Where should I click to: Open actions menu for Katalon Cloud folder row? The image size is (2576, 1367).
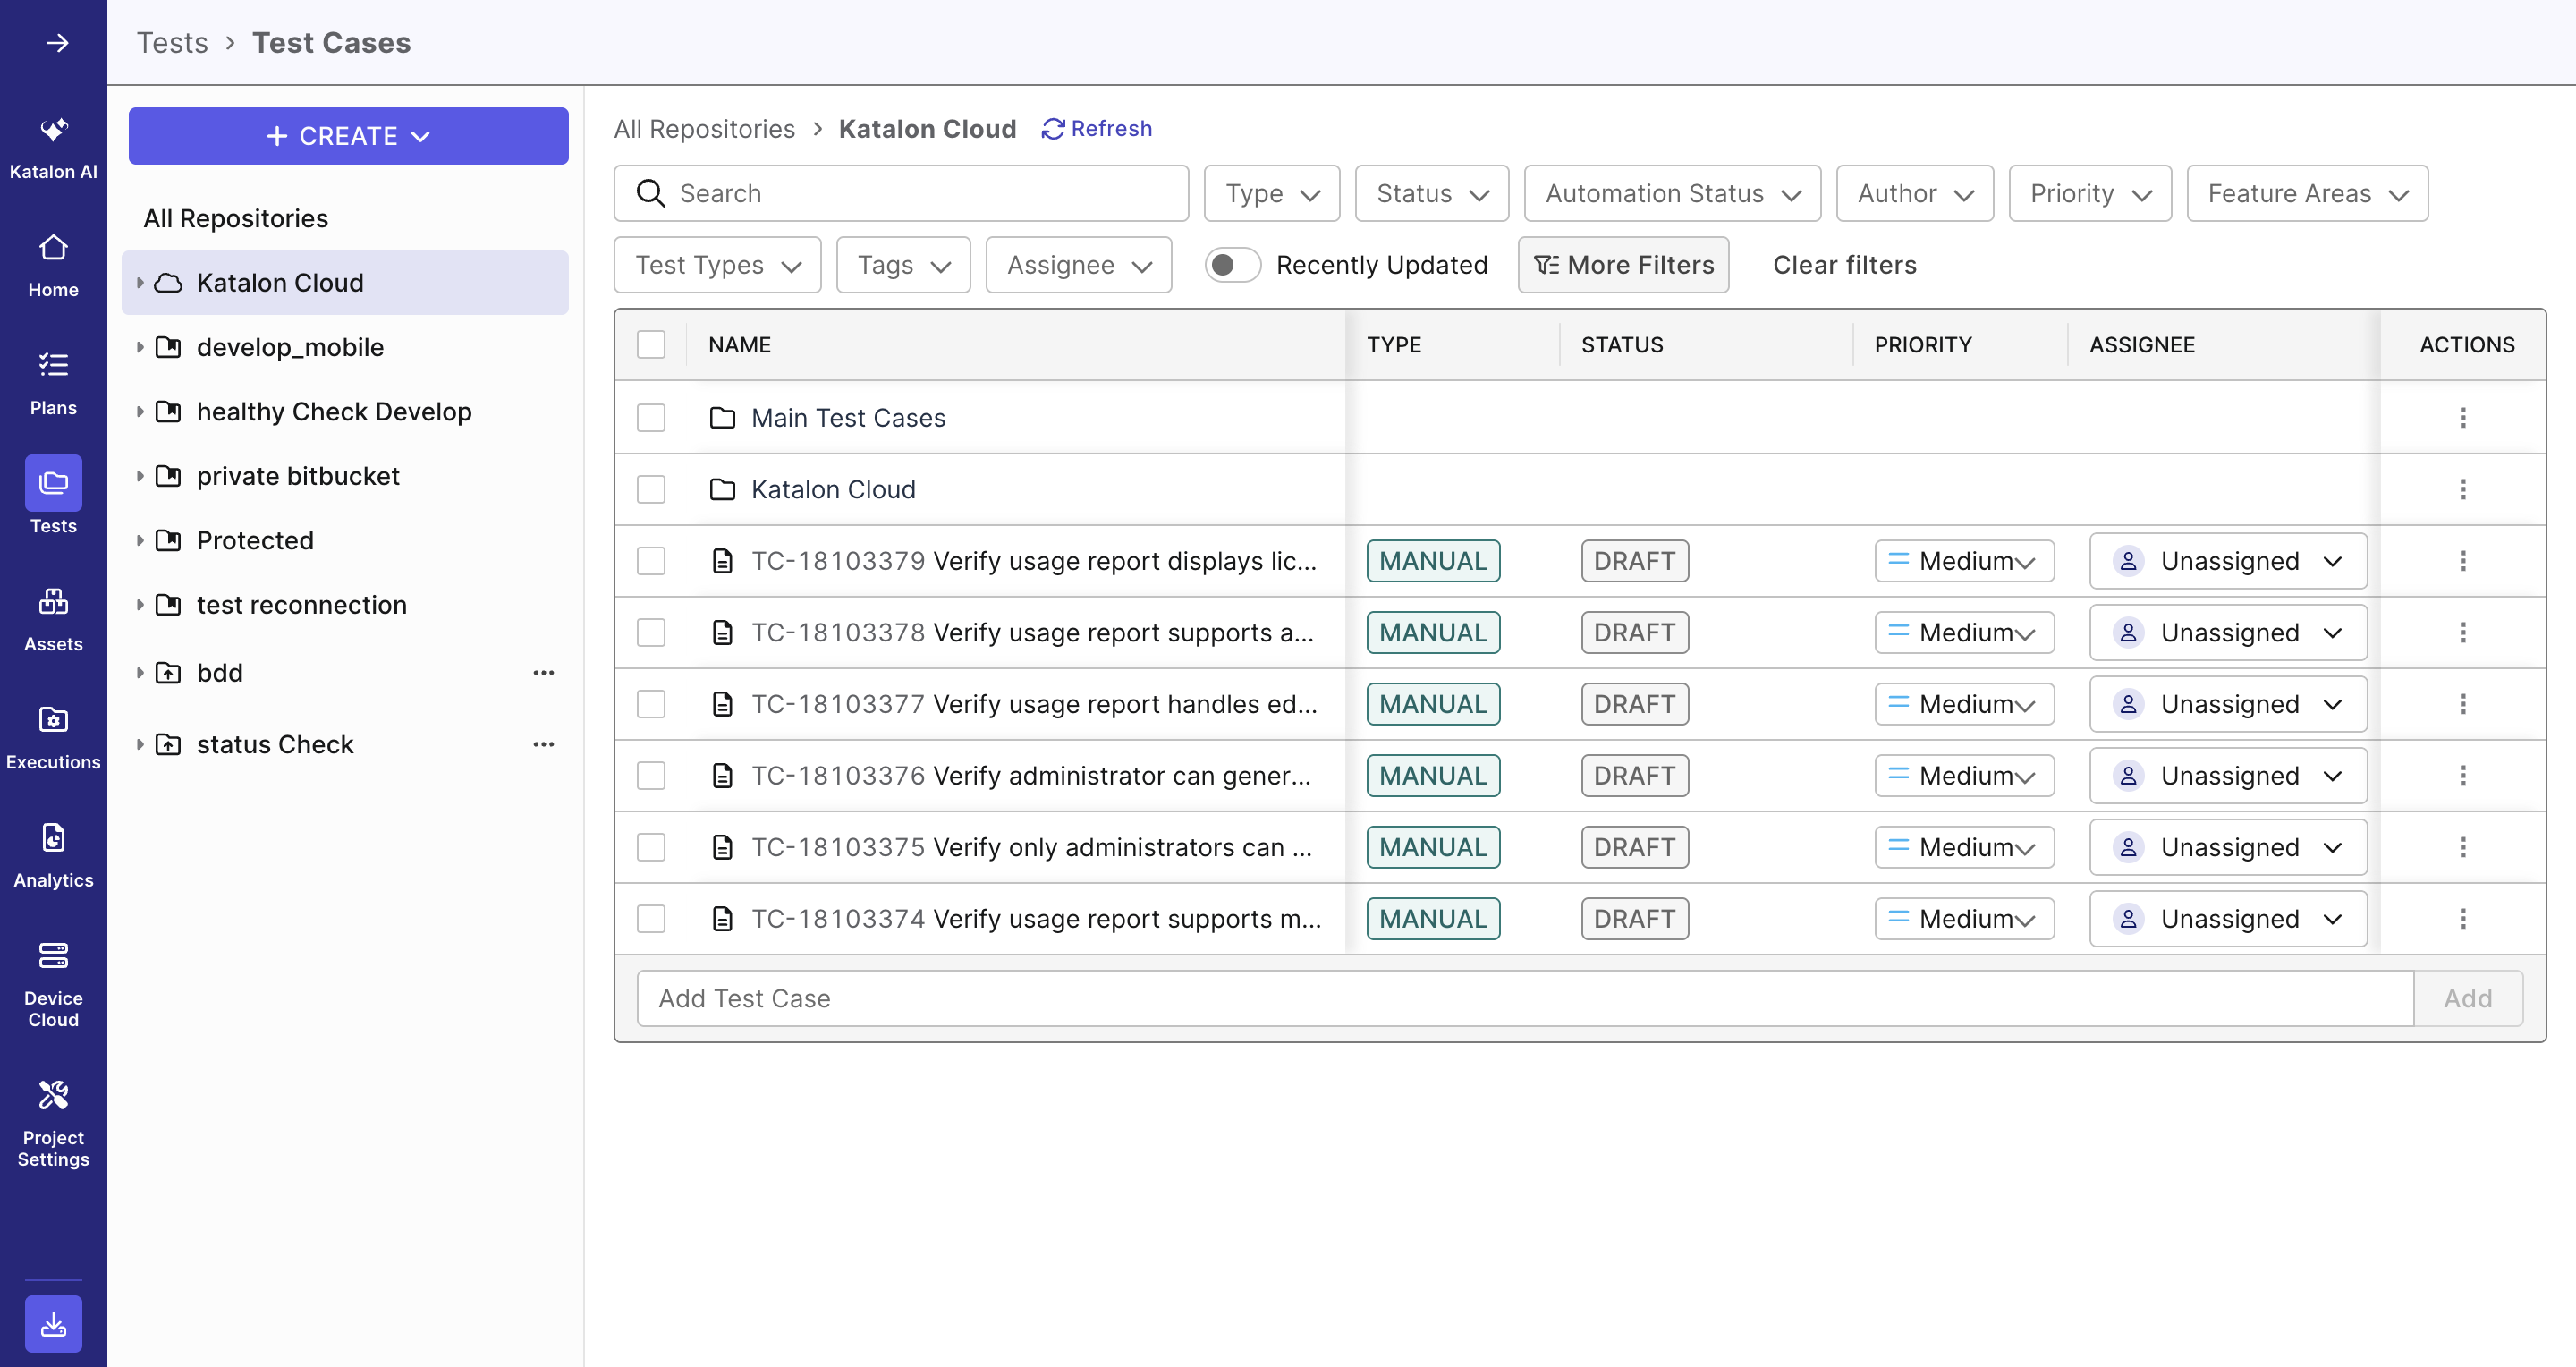(2462, 489)
